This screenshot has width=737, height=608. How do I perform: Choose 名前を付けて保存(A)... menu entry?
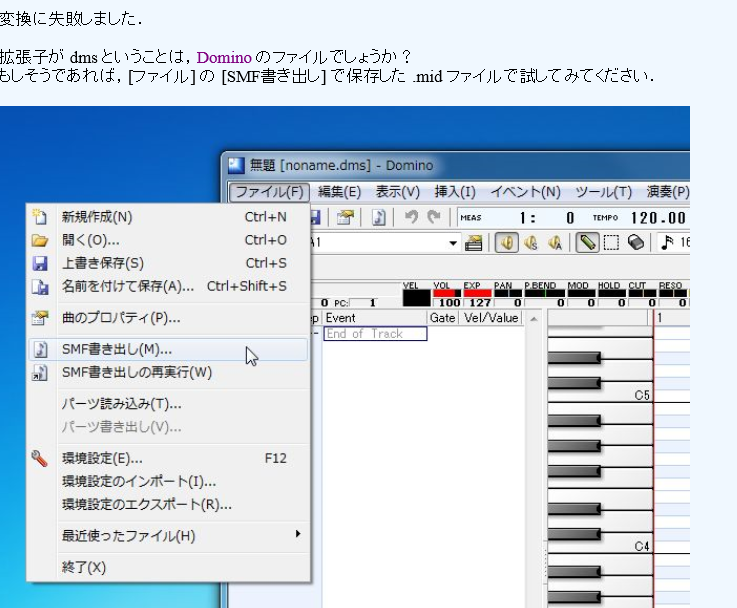pos(168,286)
